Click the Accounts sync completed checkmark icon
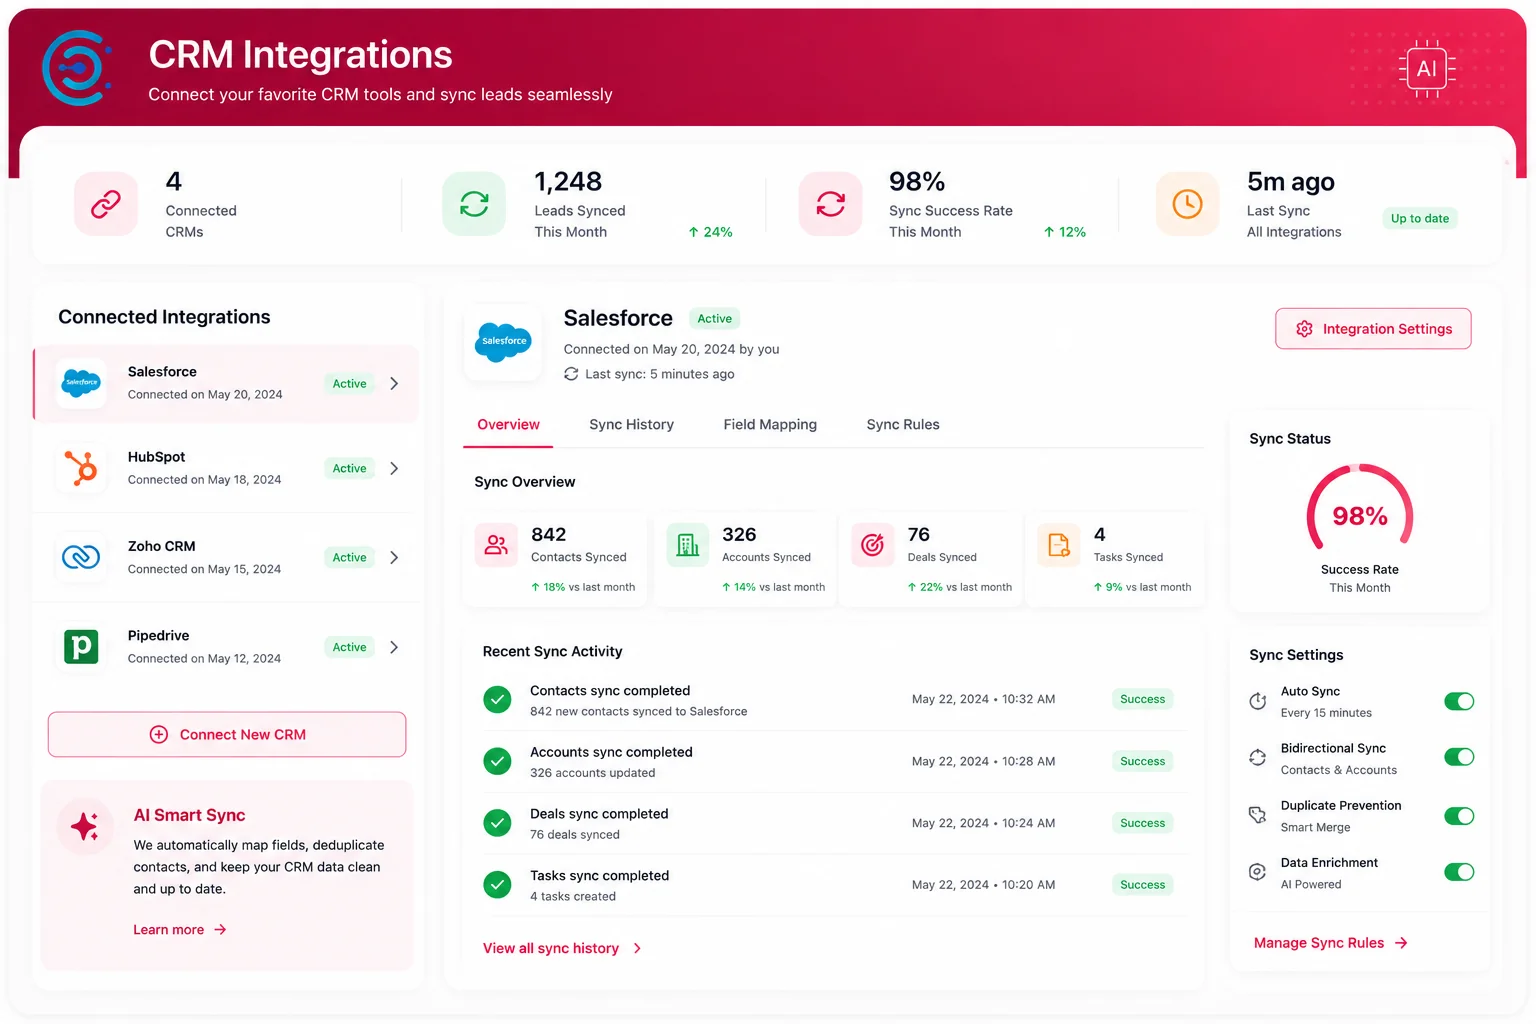The image size is (1536, 1024). [x=497, y=762]
